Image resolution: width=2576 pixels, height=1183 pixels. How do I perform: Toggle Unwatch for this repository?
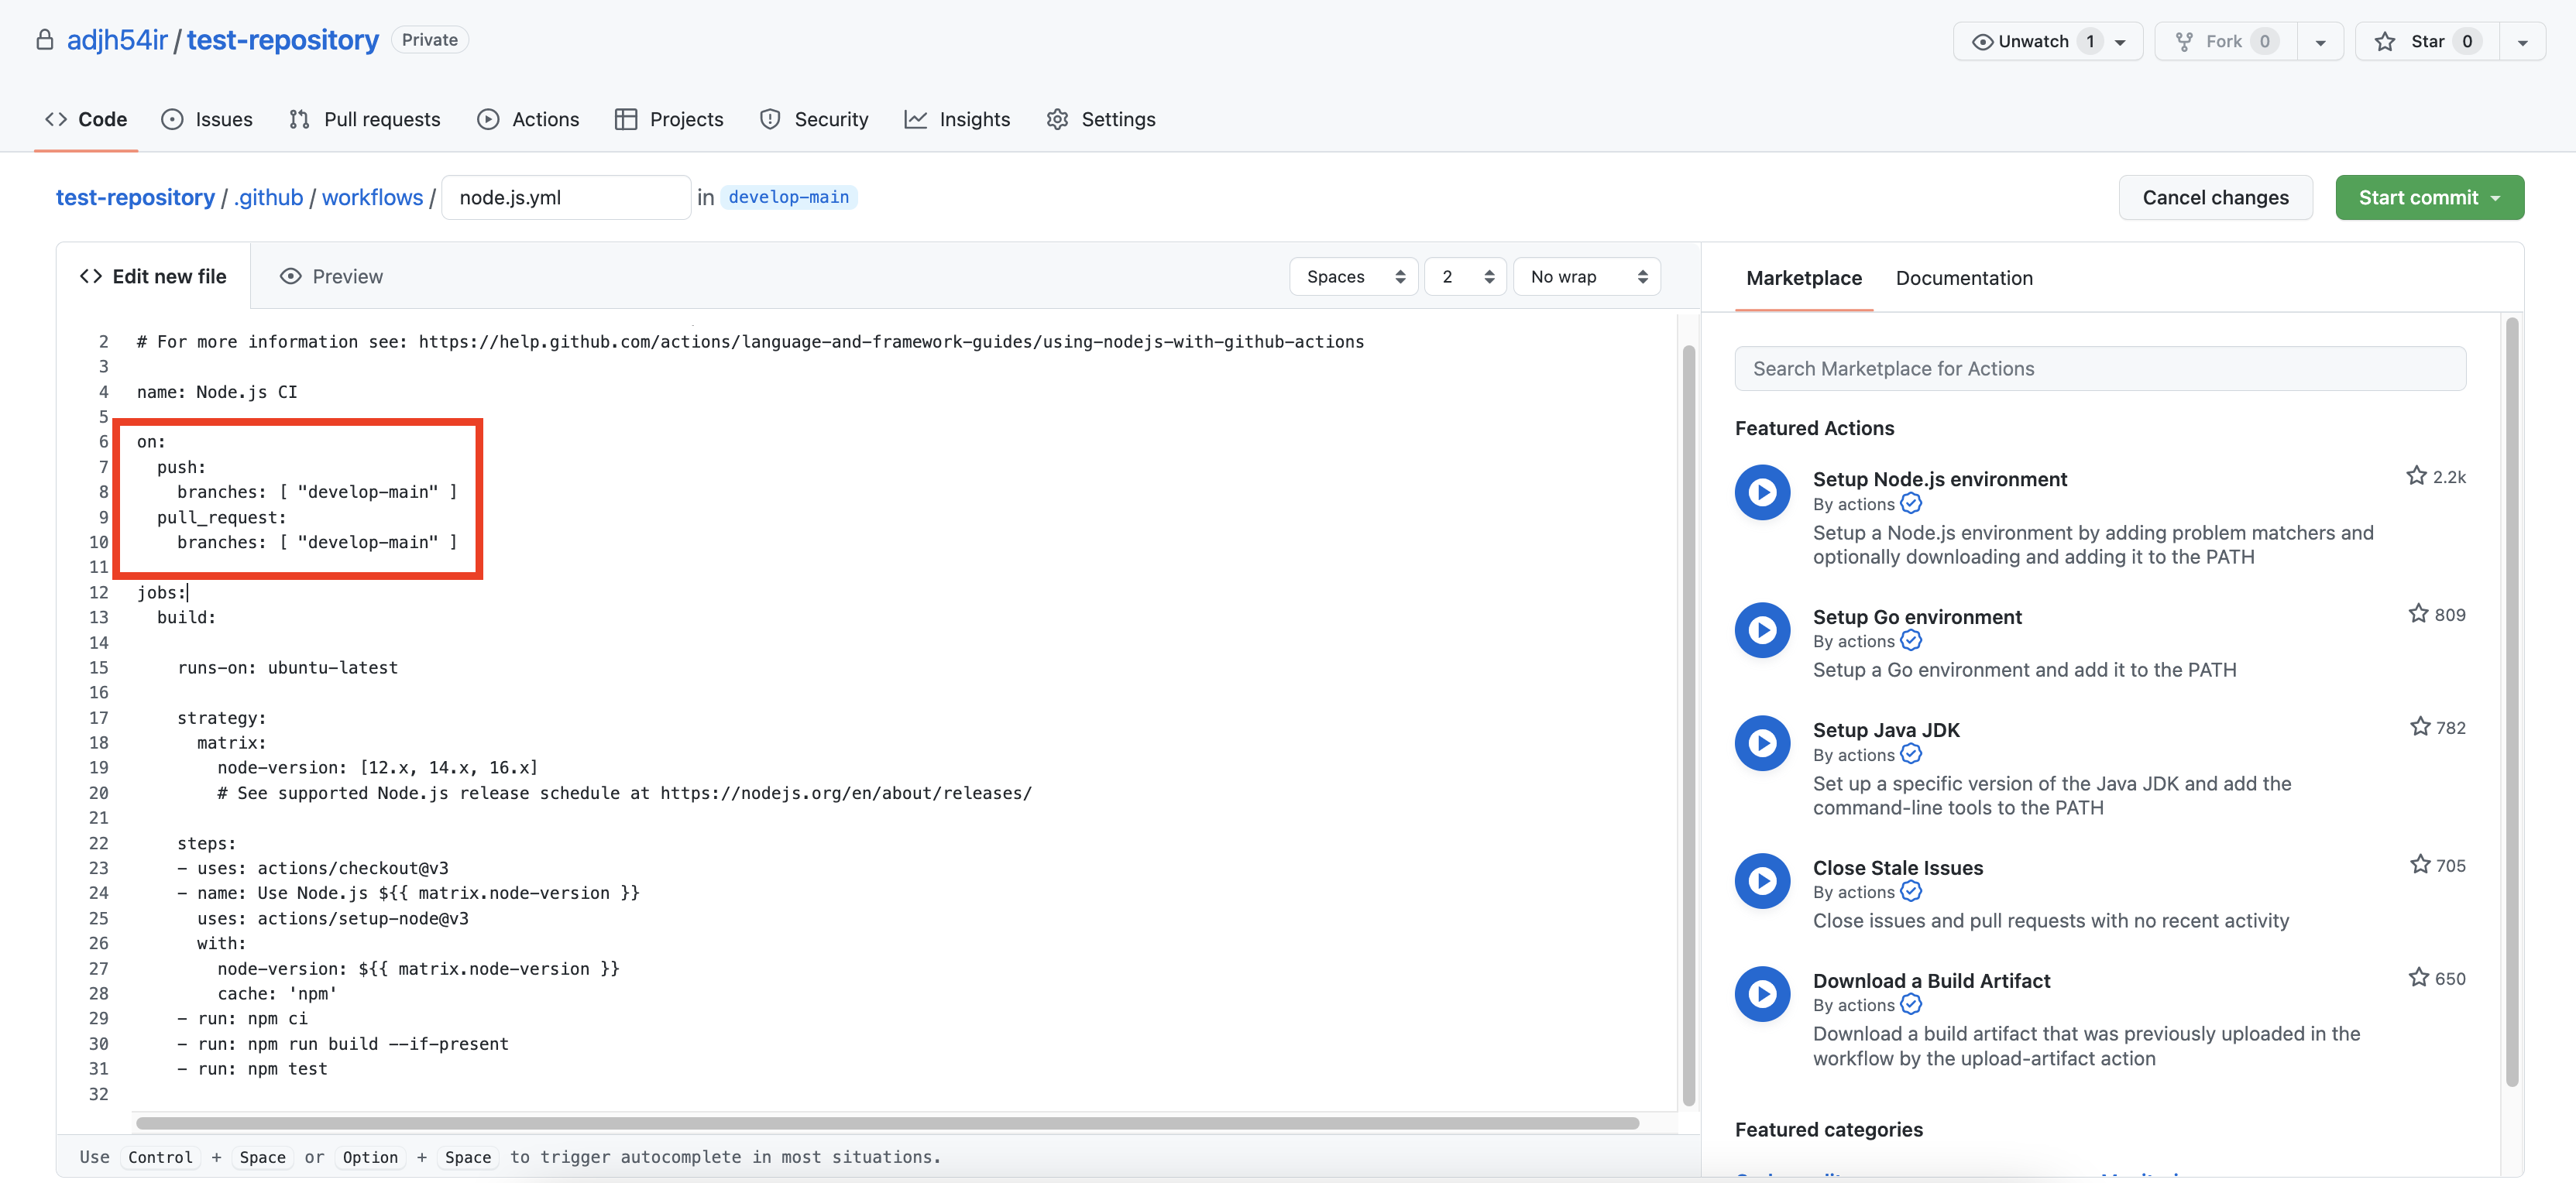[2034, 41]
